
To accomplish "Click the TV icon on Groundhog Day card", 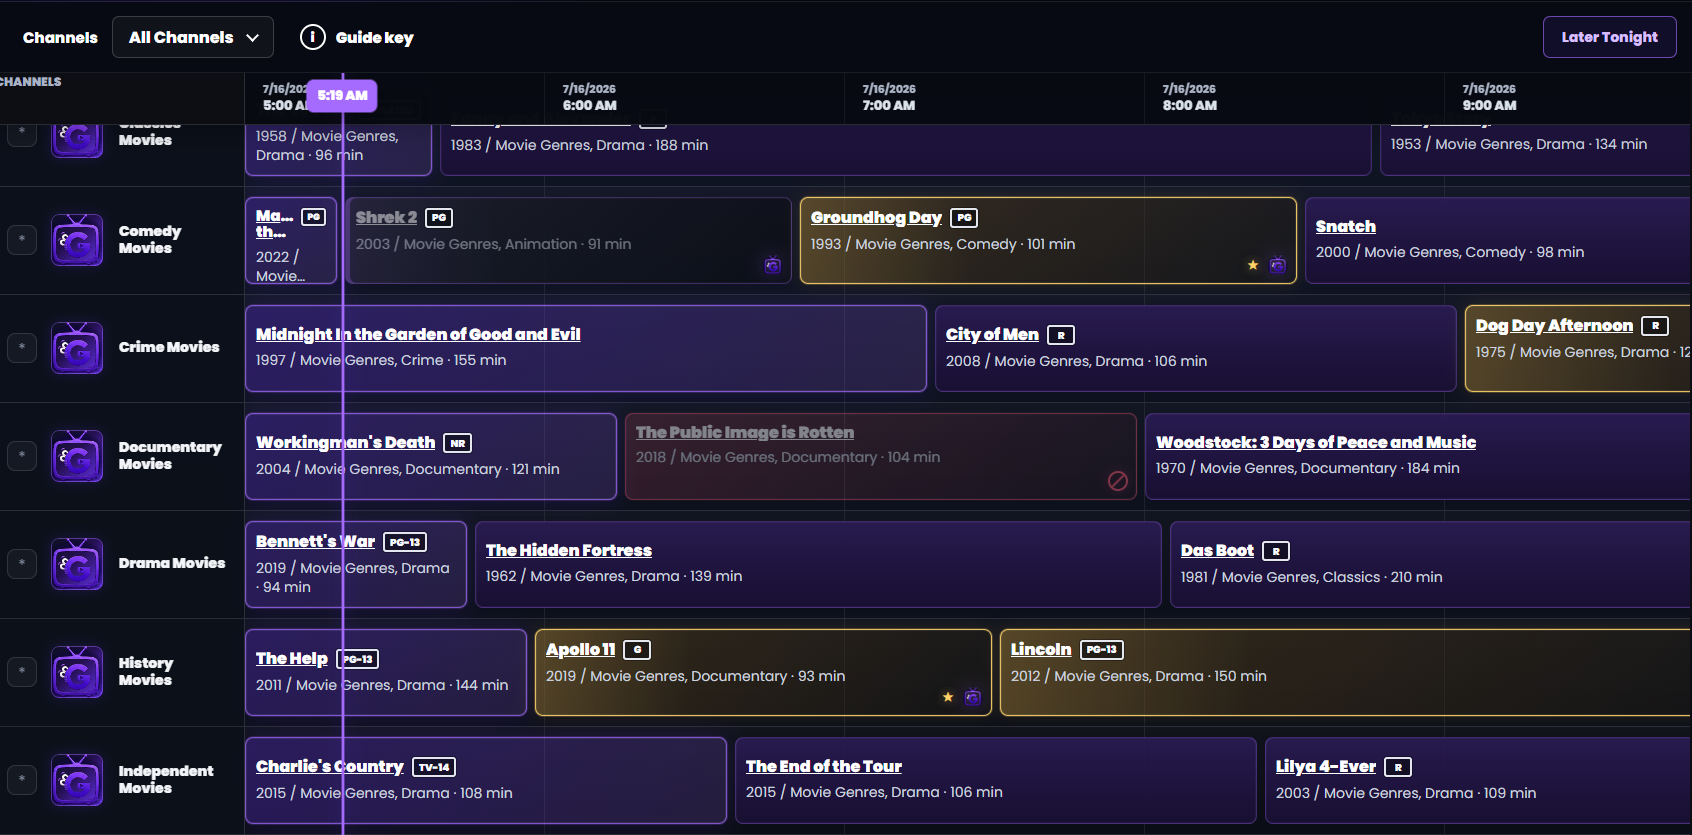I will coord(1278,265).
